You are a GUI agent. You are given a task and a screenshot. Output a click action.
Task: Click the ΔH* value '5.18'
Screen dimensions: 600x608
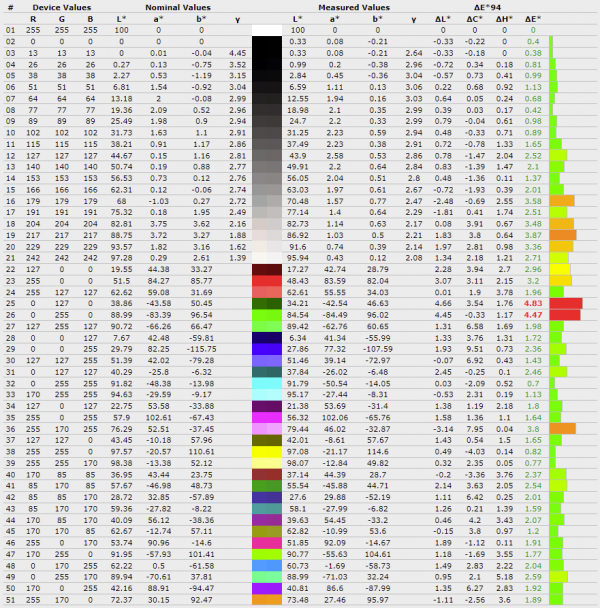point(504,577)
